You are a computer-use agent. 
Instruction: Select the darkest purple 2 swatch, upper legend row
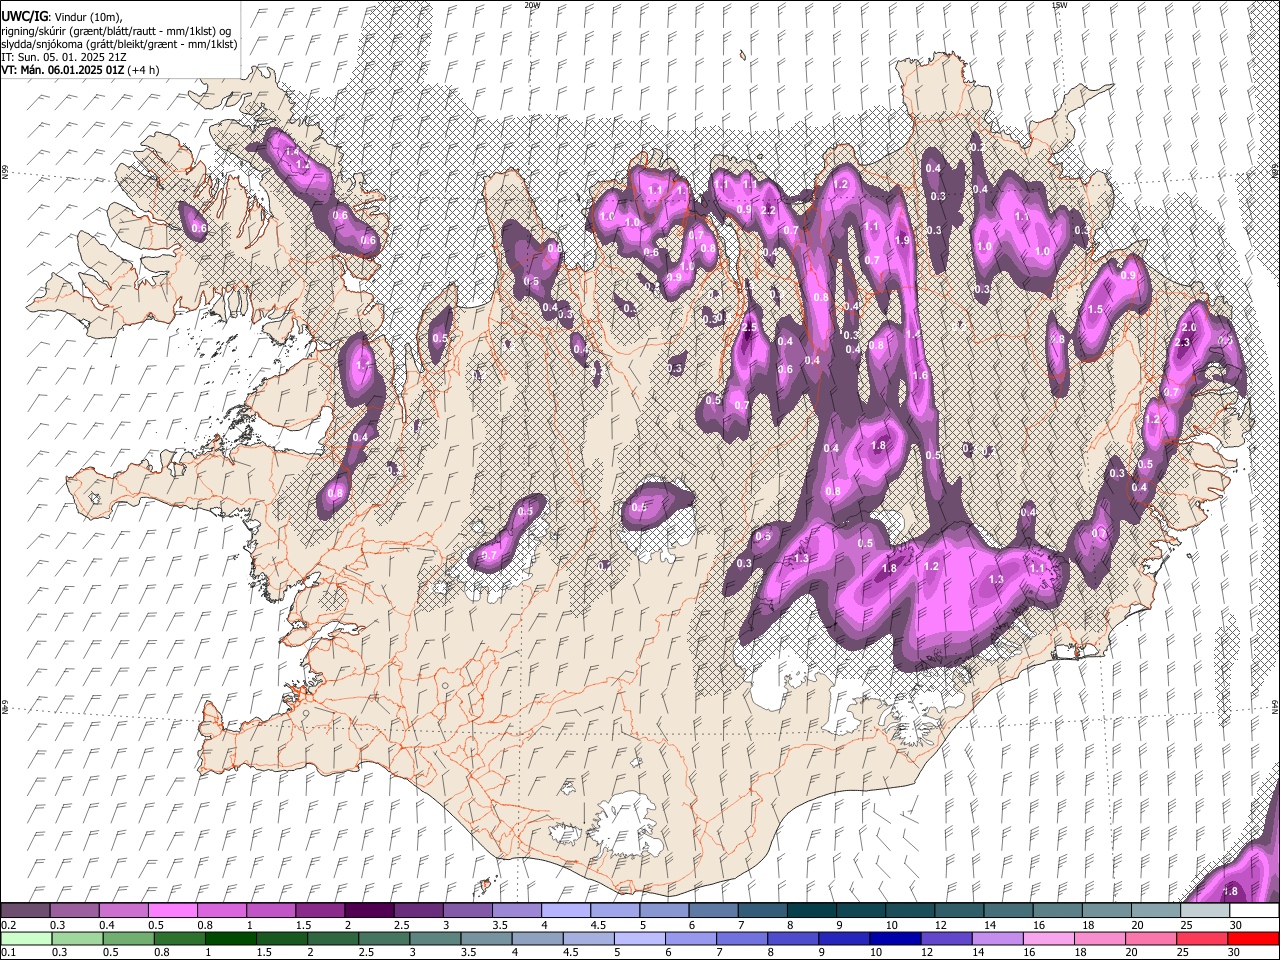[x=369, y=911]
